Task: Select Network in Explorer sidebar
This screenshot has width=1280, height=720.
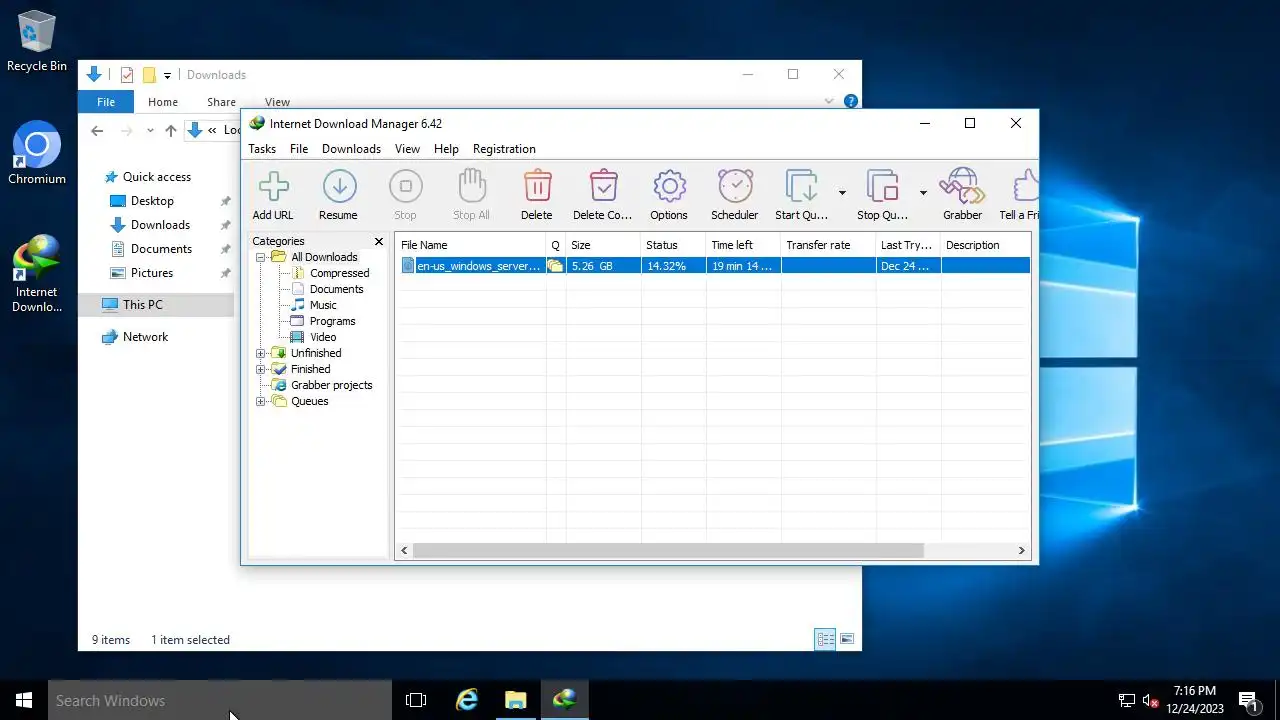Action: tap(145, 337)
